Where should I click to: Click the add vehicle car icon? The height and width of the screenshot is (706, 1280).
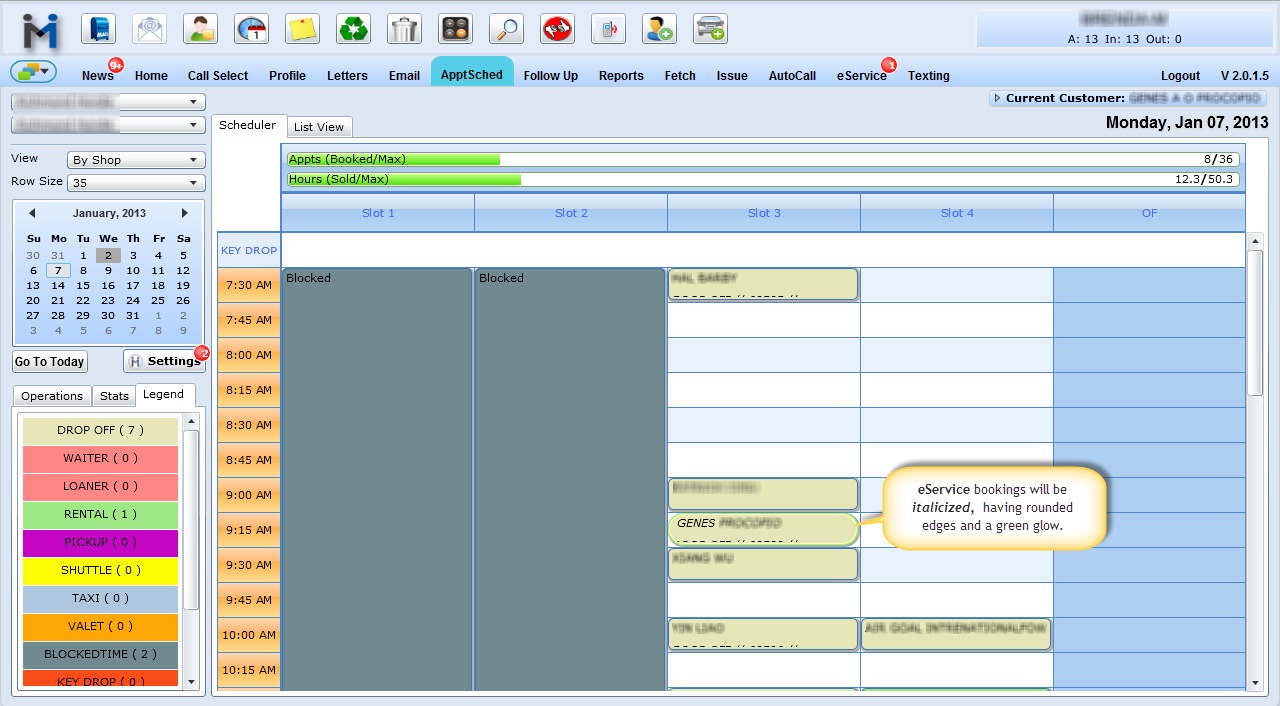tap(710, 29)
